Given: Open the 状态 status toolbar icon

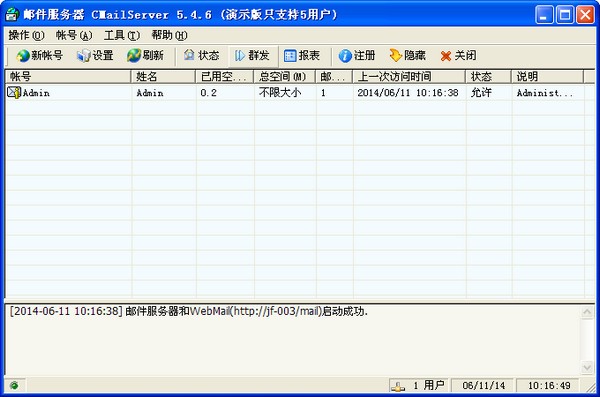Looking at the screenshot, I should click(x=189, y=56).
